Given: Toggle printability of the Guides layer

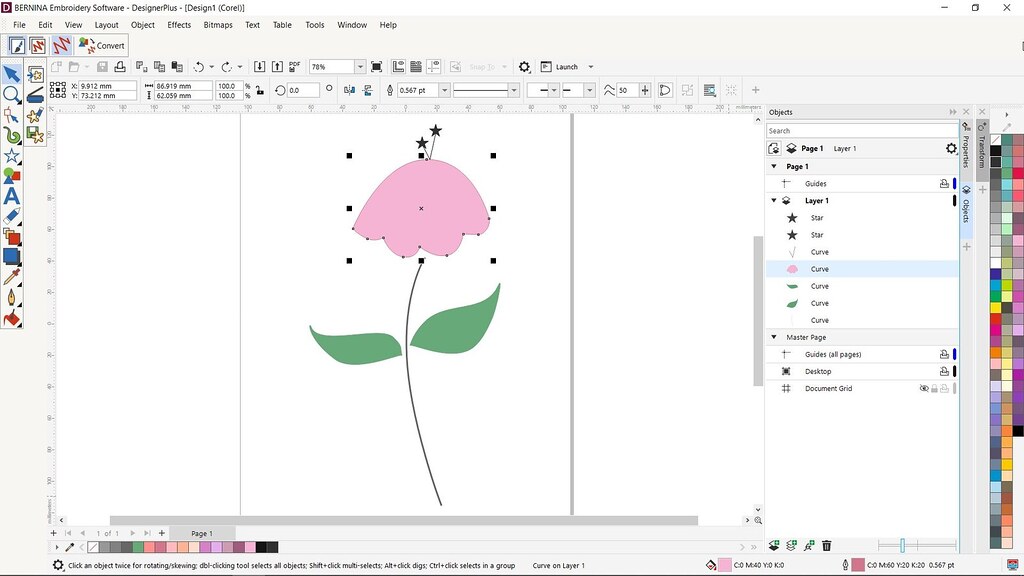Looking at the screenshot, I should (x=943, y=183).
